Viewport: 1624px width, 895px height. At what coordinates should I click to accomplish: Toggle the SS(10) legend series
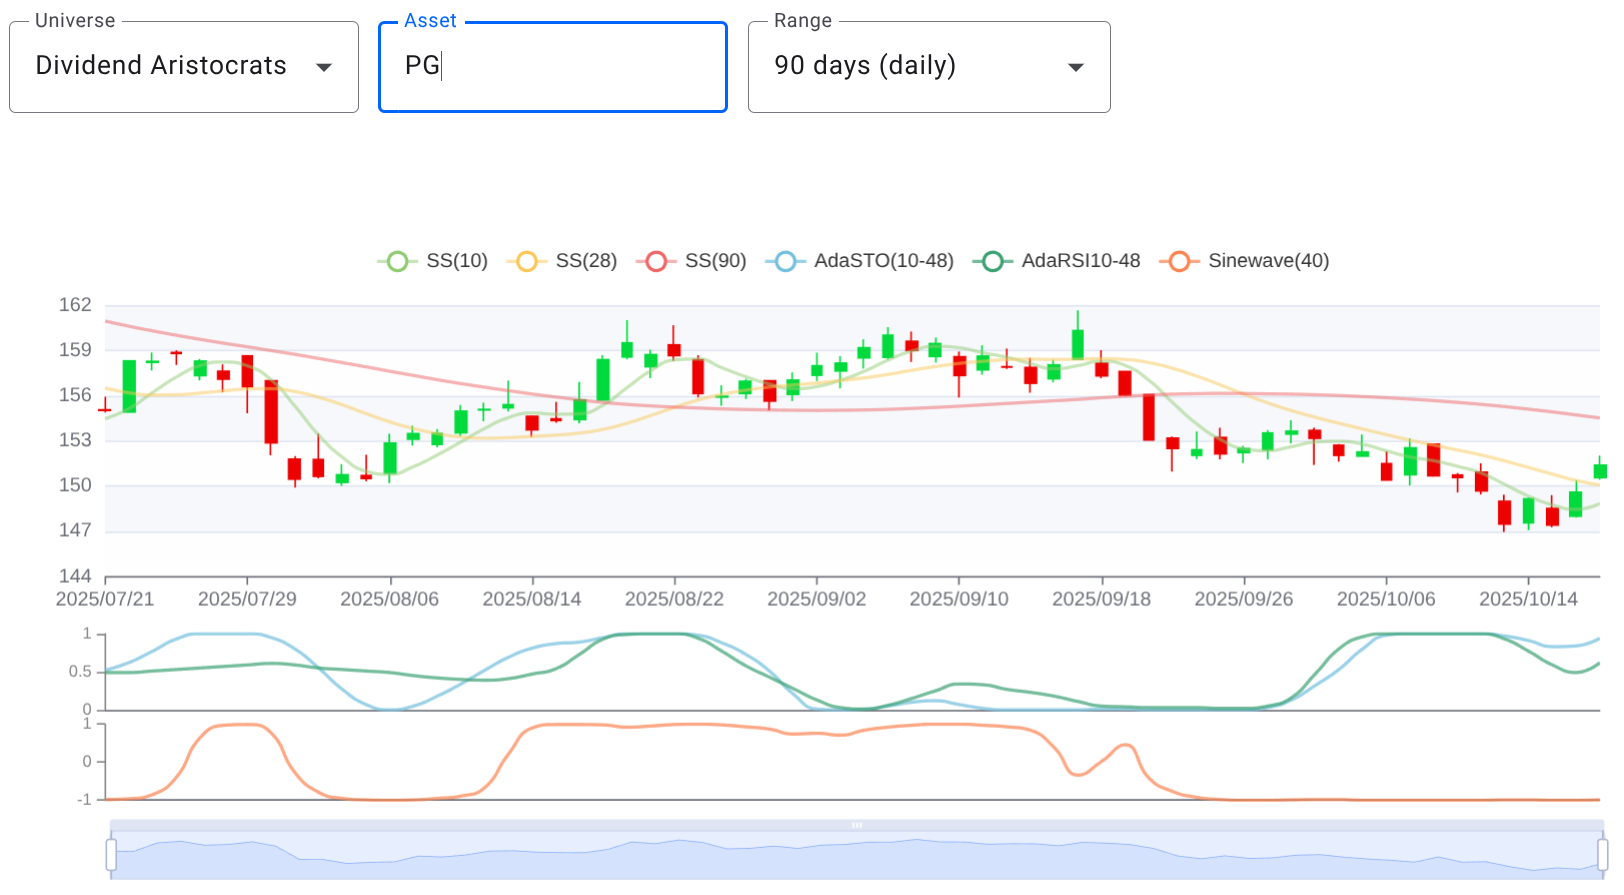(x=433, y=261)
